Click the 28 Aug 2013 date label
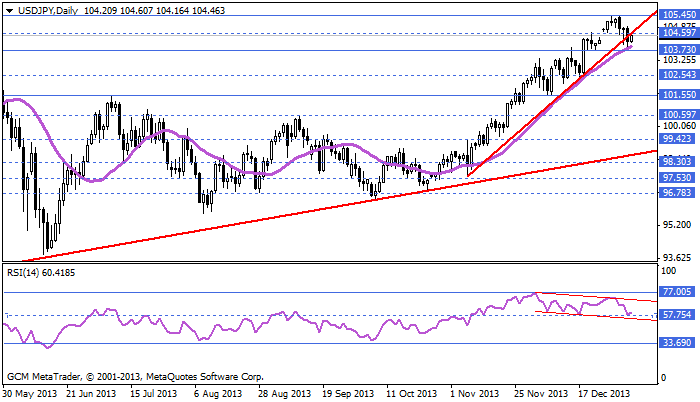700x402 pixels. tap(284, 394)
